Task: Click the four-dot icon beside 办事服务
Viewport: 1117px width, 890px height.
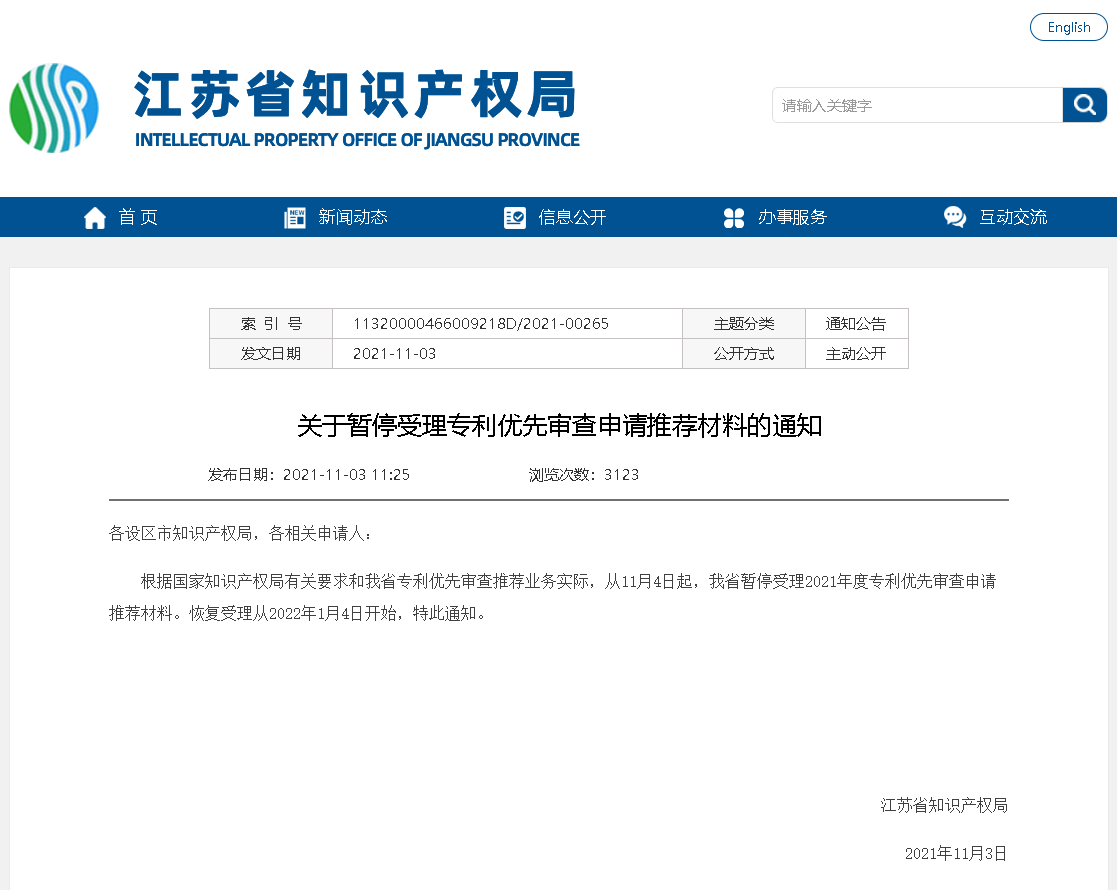Action: click(734, 217)
